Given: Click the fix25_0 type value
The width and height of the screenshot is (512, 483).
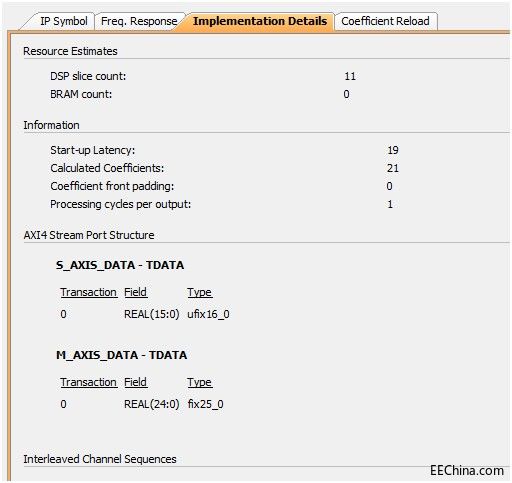Looking at the screenshot, I should point(205,404).
